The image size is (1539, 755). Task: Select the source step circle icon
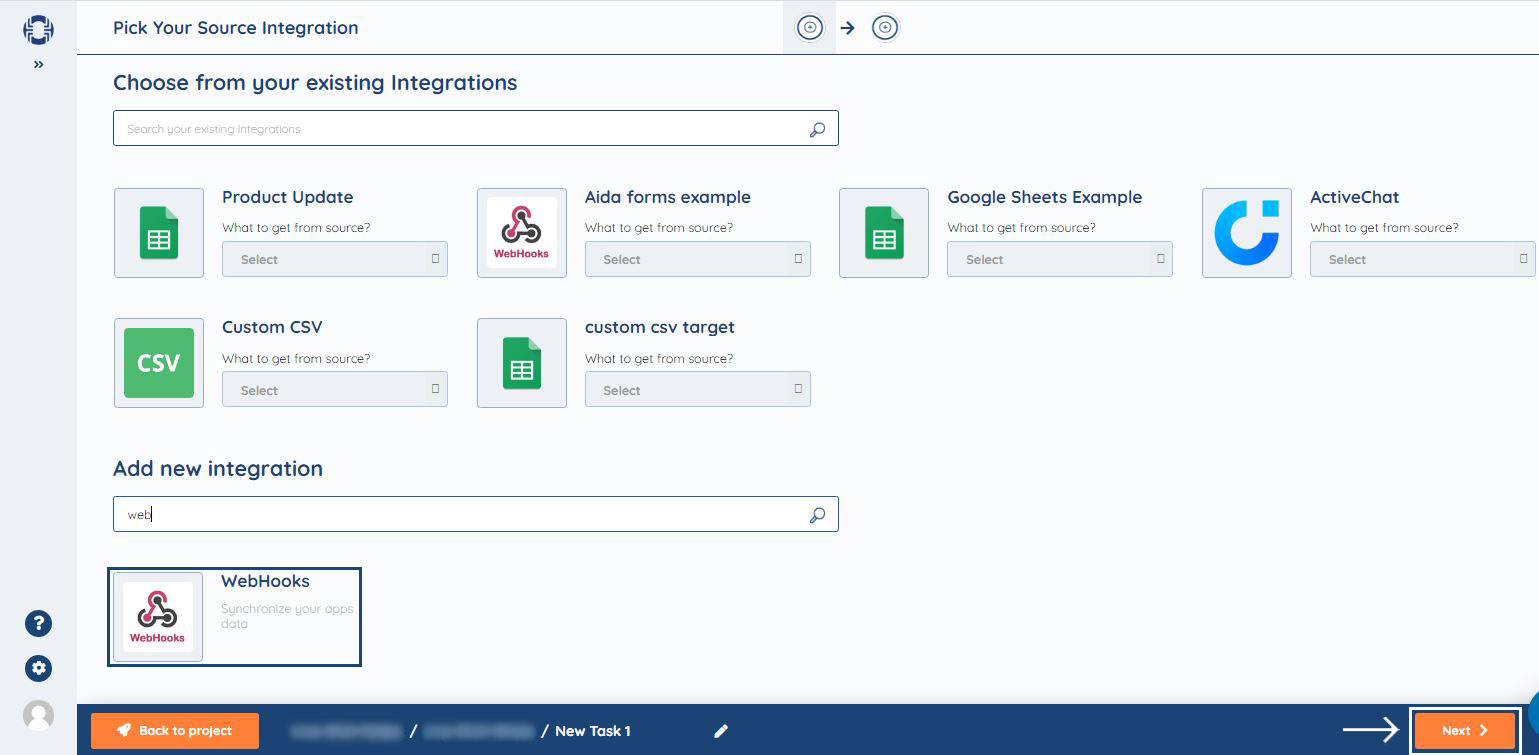[x=810, y=28]
